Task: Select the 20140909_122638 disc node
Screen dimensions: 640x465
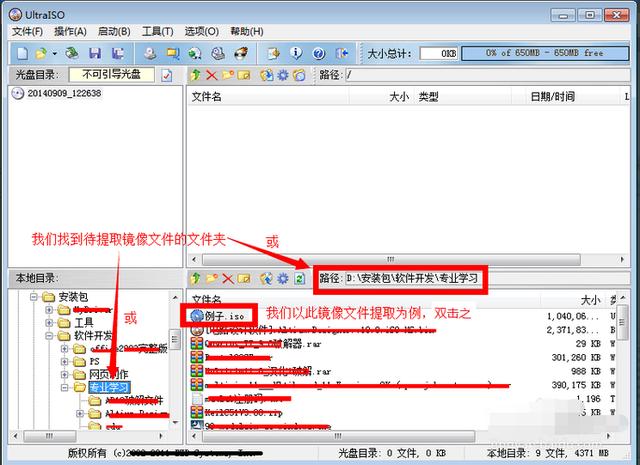Action: (x=64, y=93)
